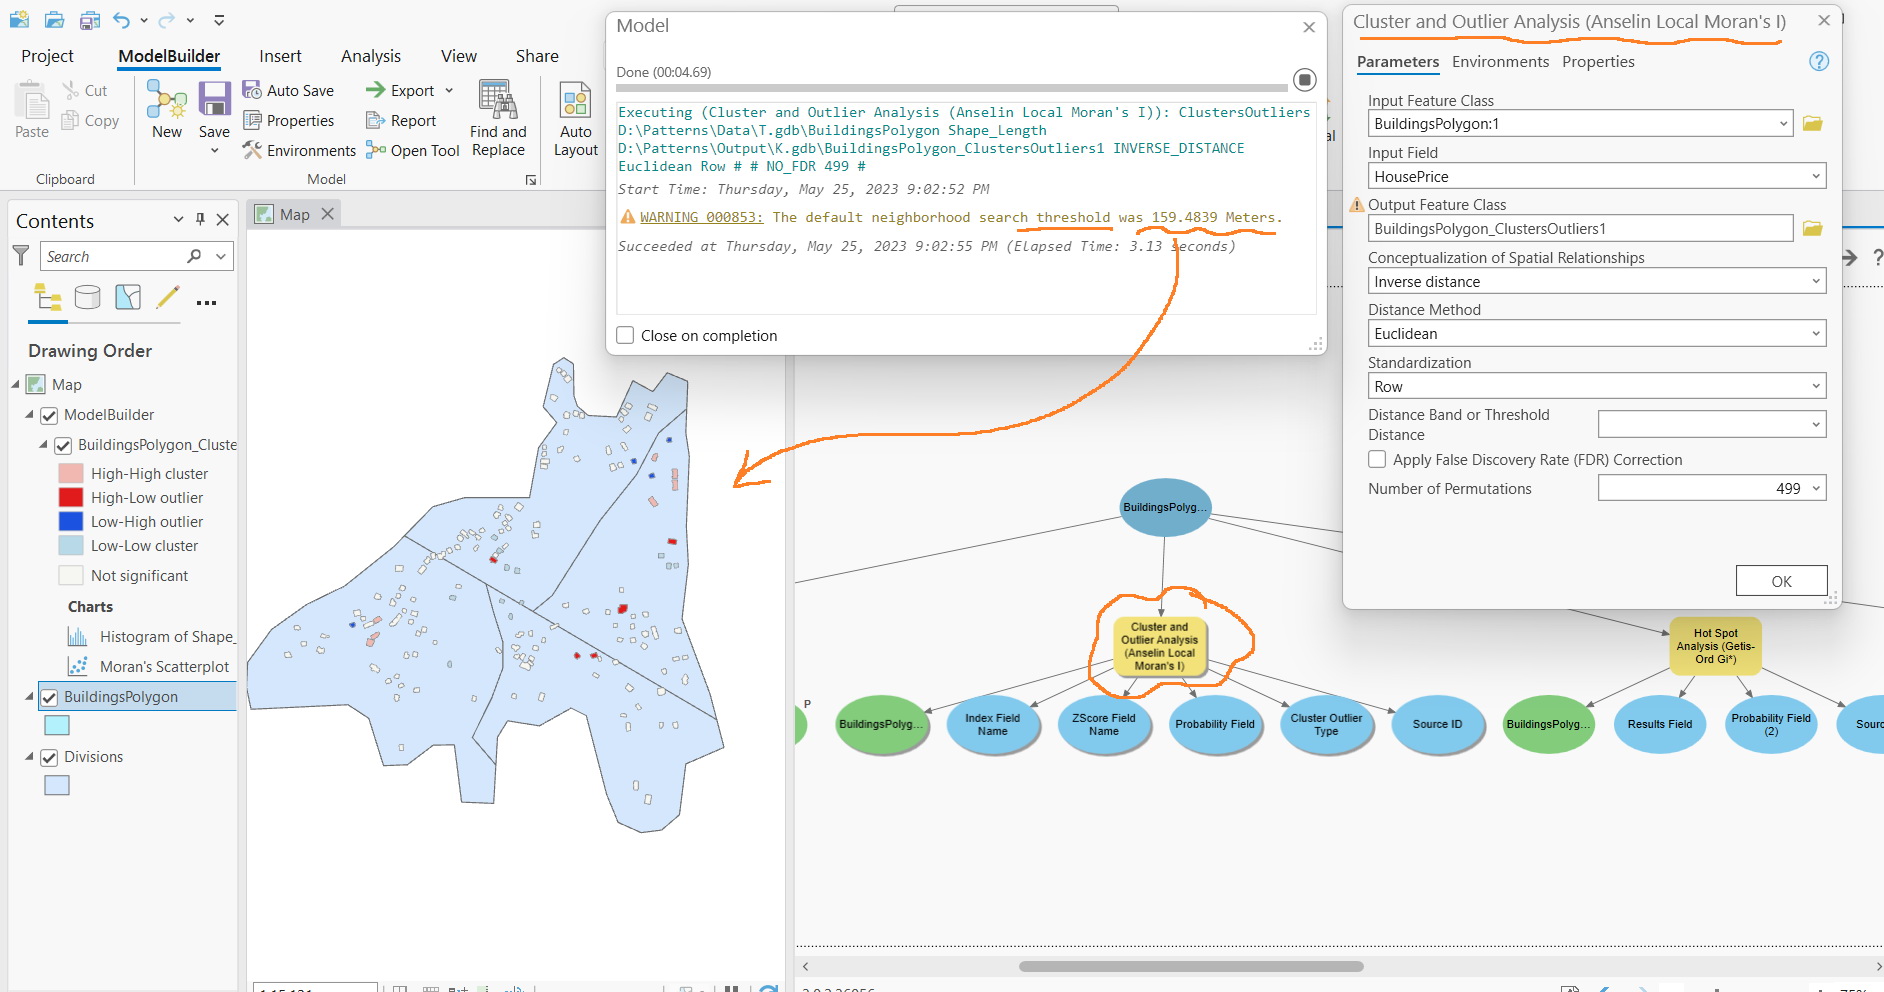The image size is (1884, 992).
Task: Open Input Field HousePrice dropdown
Action: pos(1816,177)
